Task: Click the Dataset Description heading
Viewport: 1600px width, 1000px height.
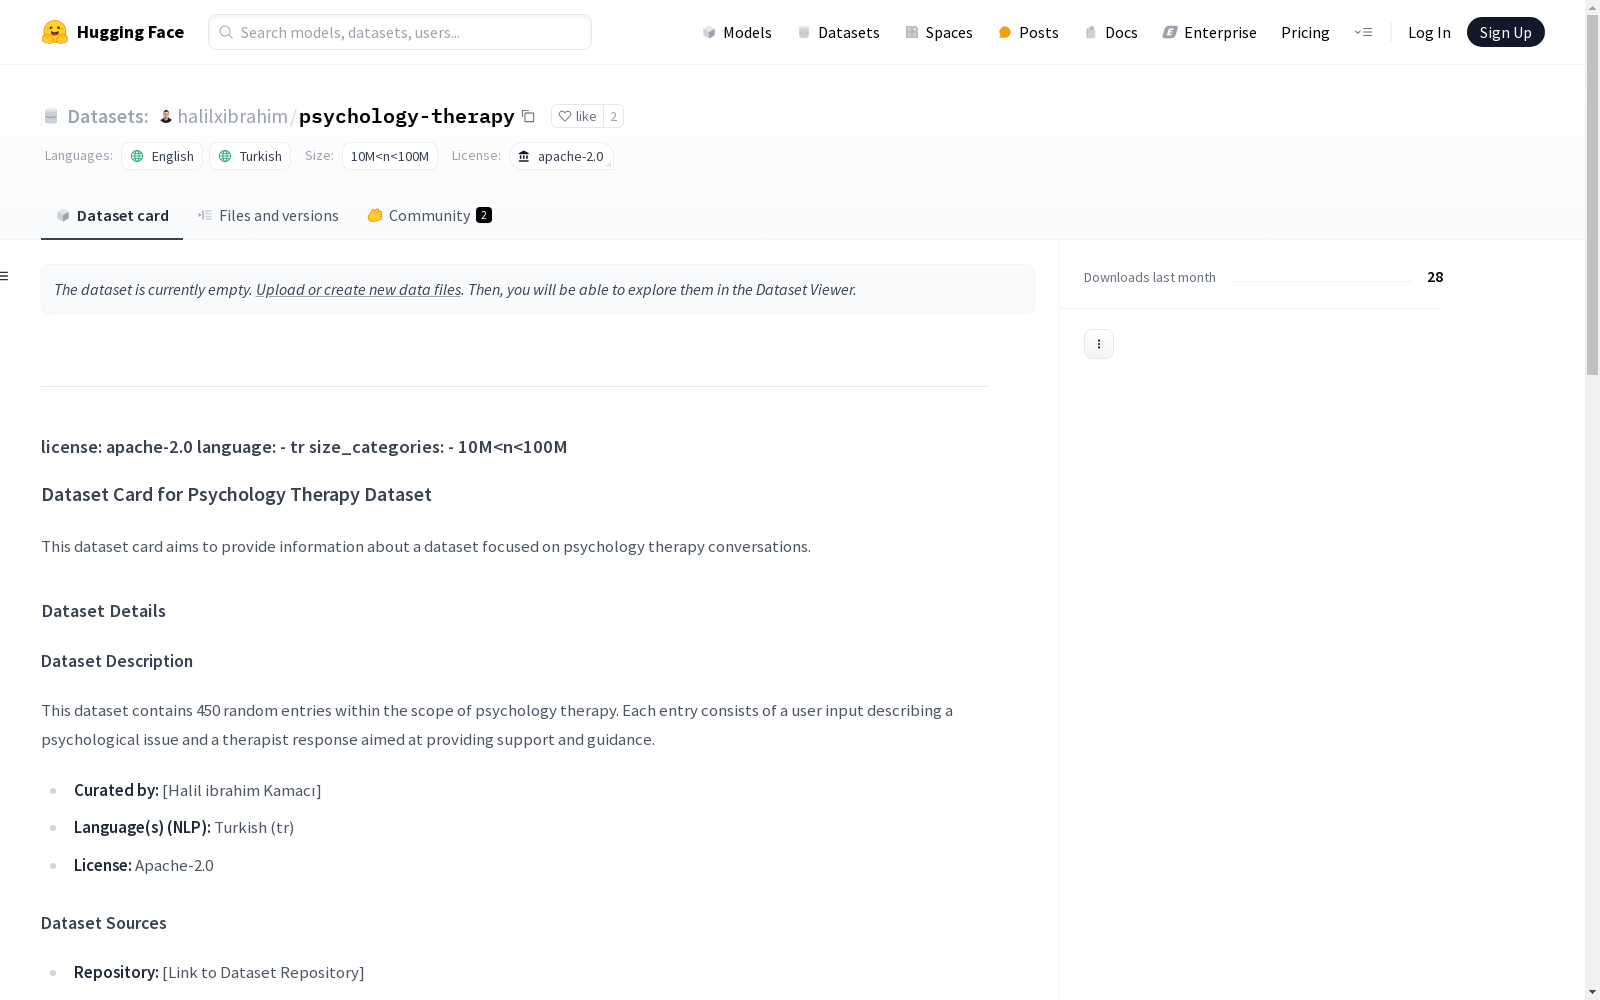Action: tap(117, 661)
